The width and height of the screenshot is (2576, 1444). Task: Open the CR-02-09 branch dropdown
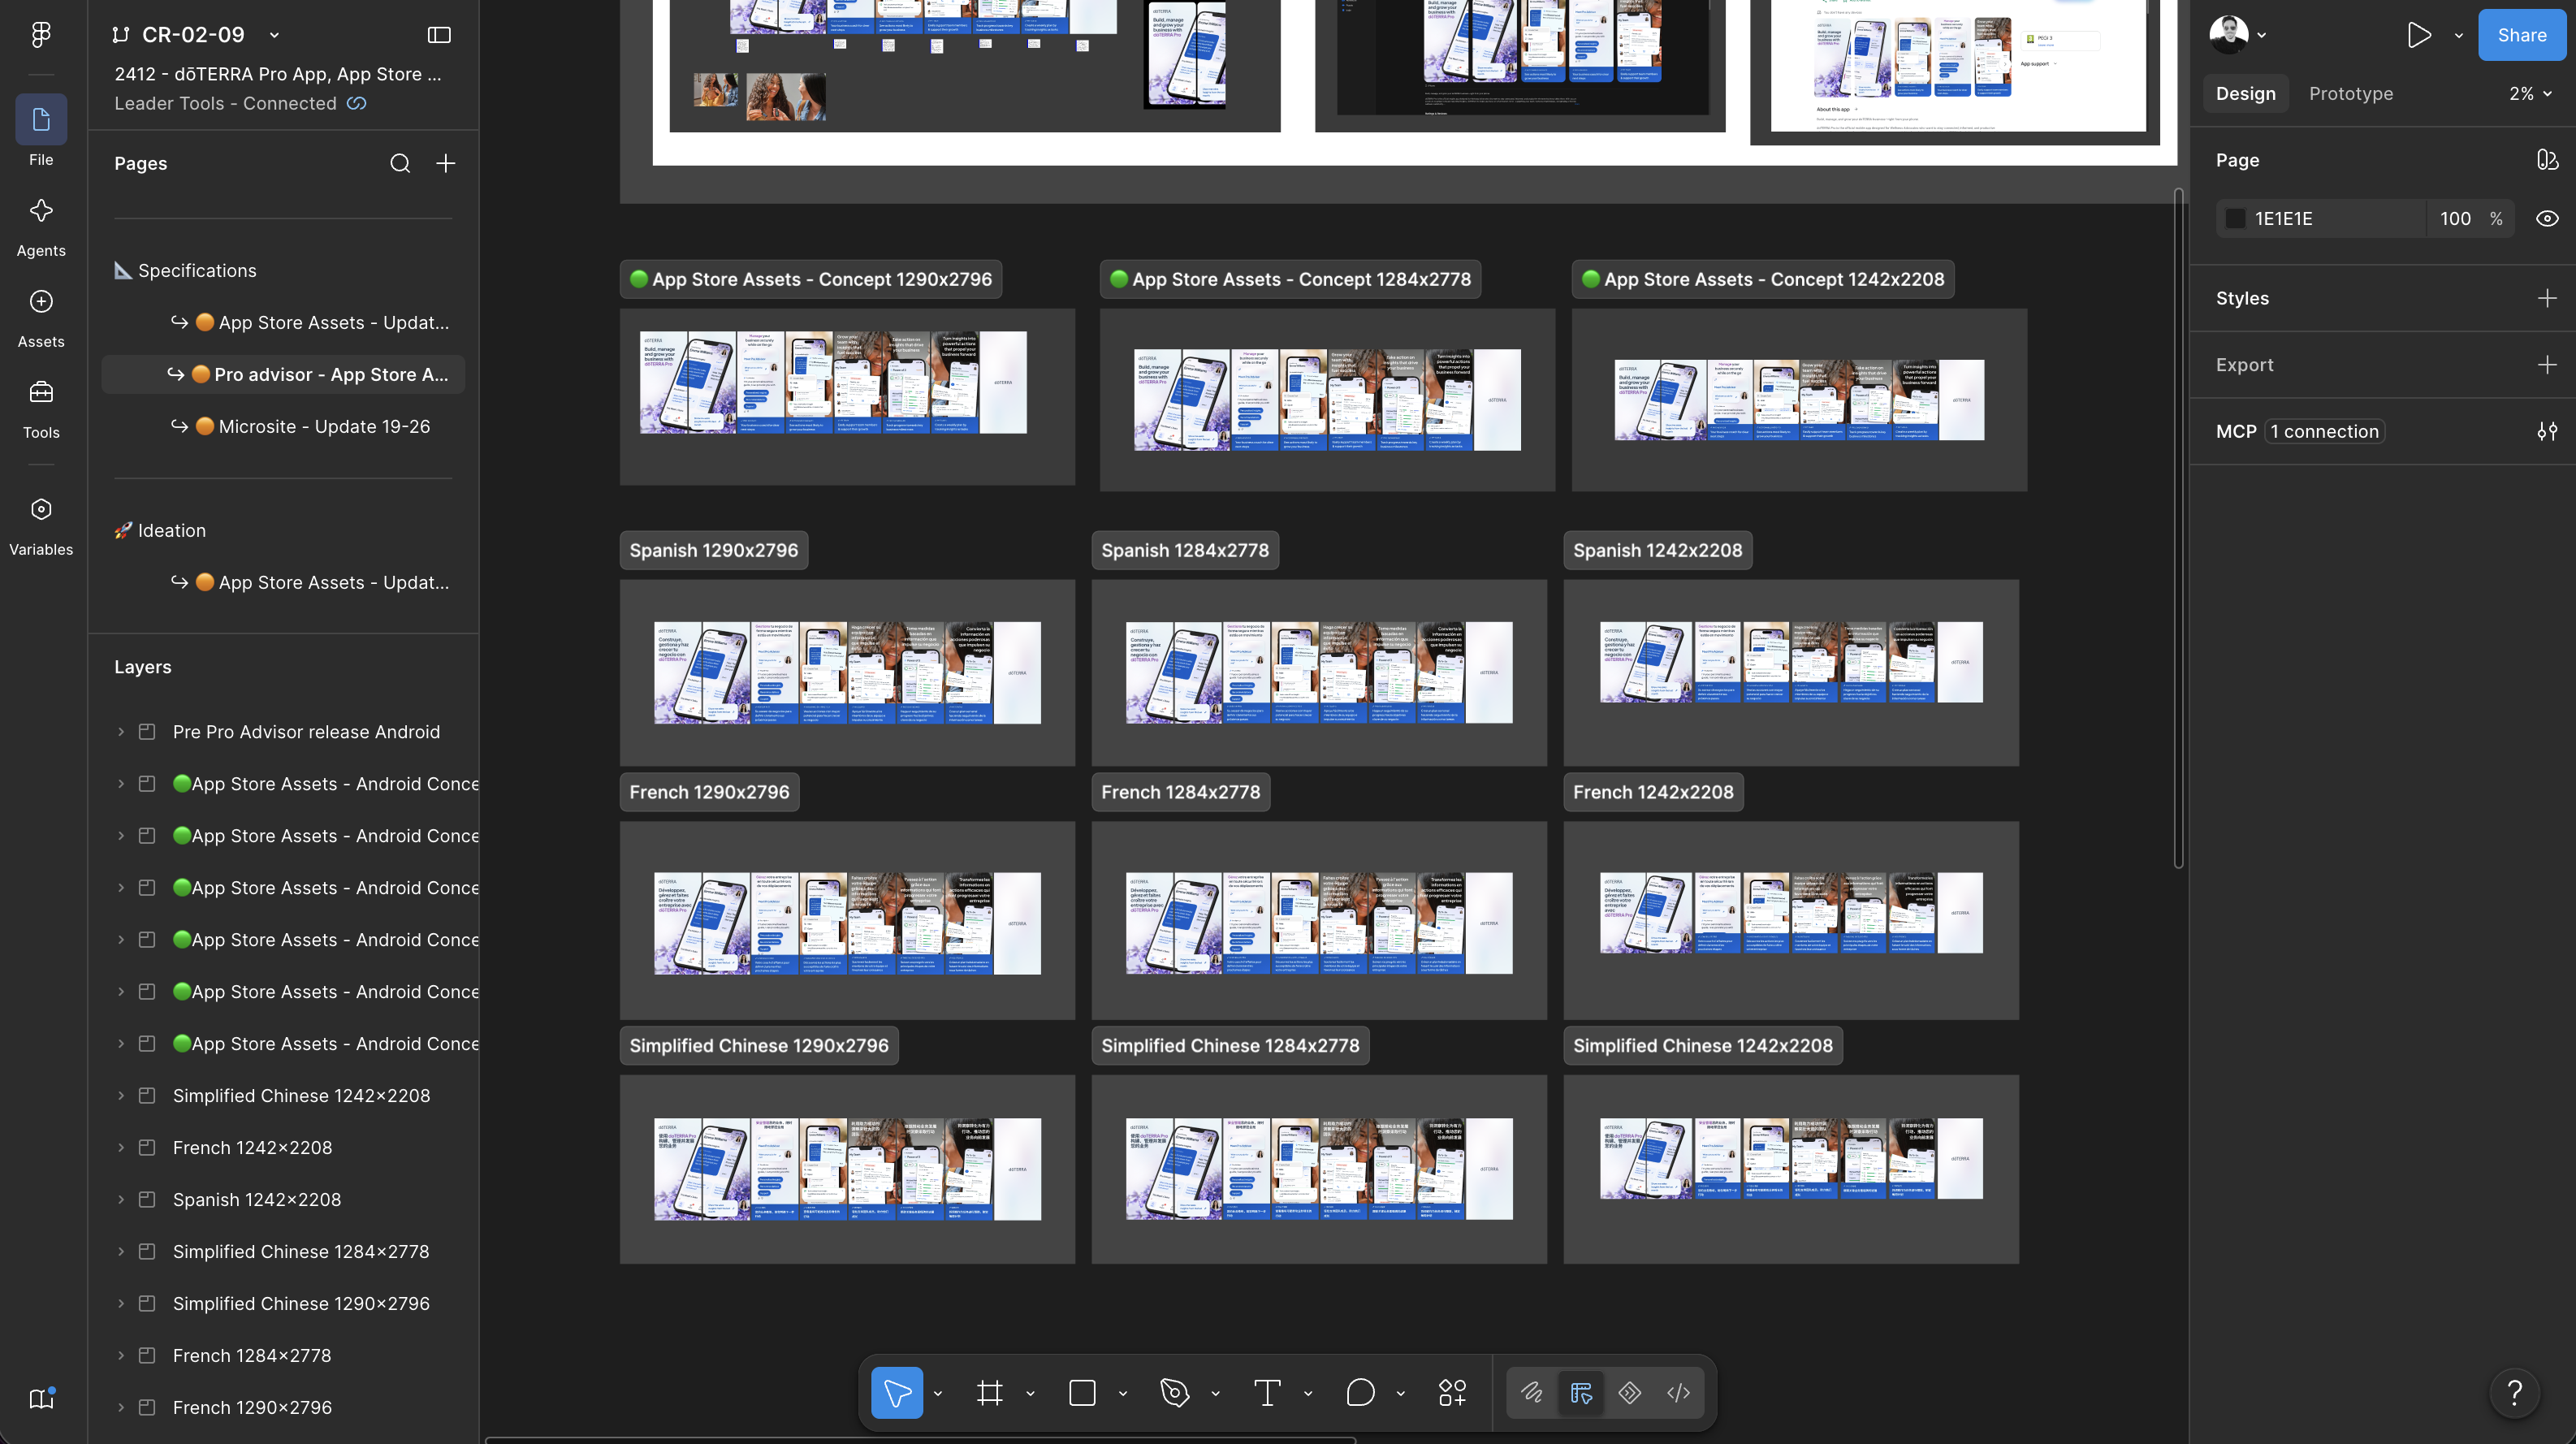[x=274, y=35]
